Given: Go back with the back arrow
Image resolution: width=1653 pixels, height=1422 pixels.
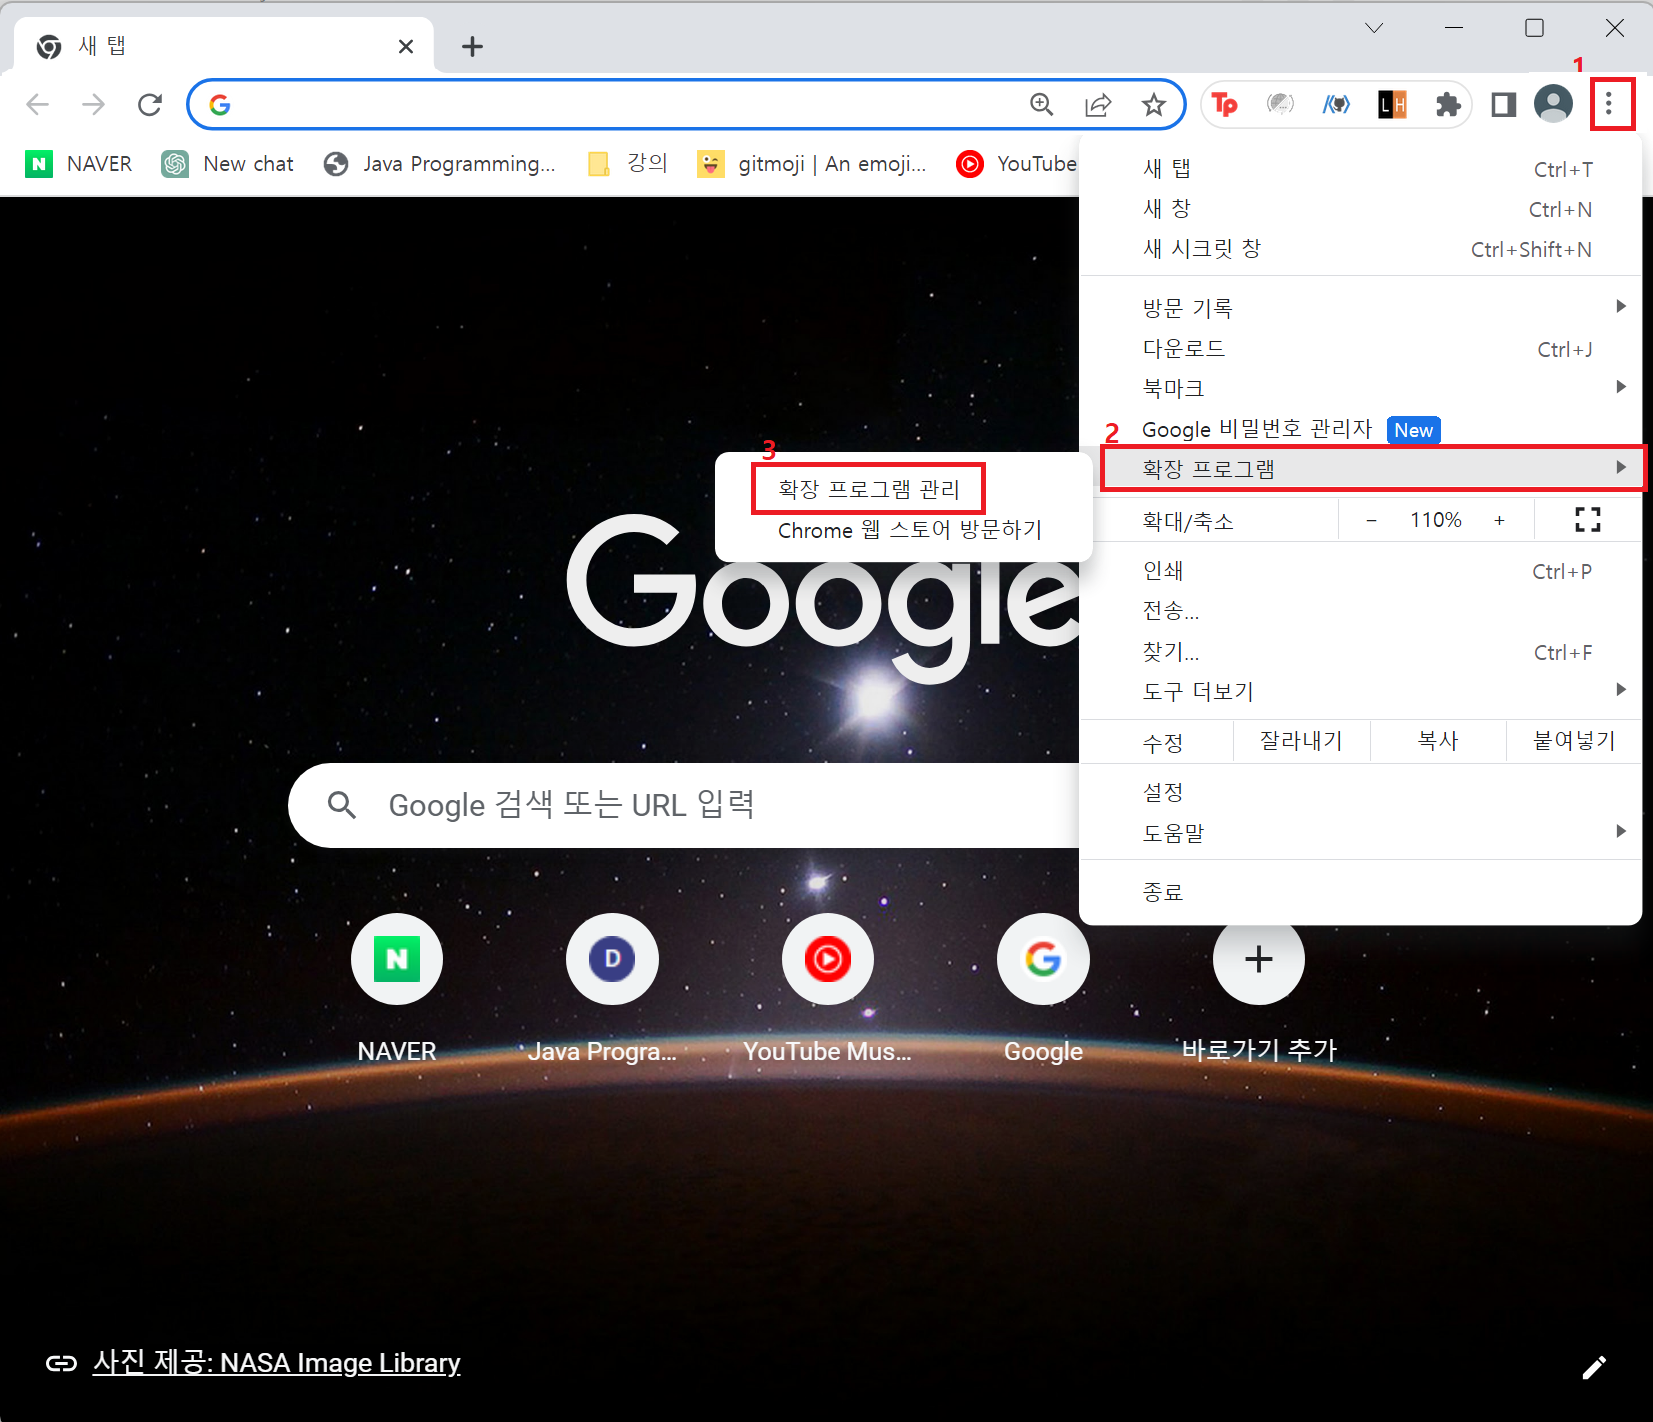Looking at the screenshot, I should coord(38,104).
